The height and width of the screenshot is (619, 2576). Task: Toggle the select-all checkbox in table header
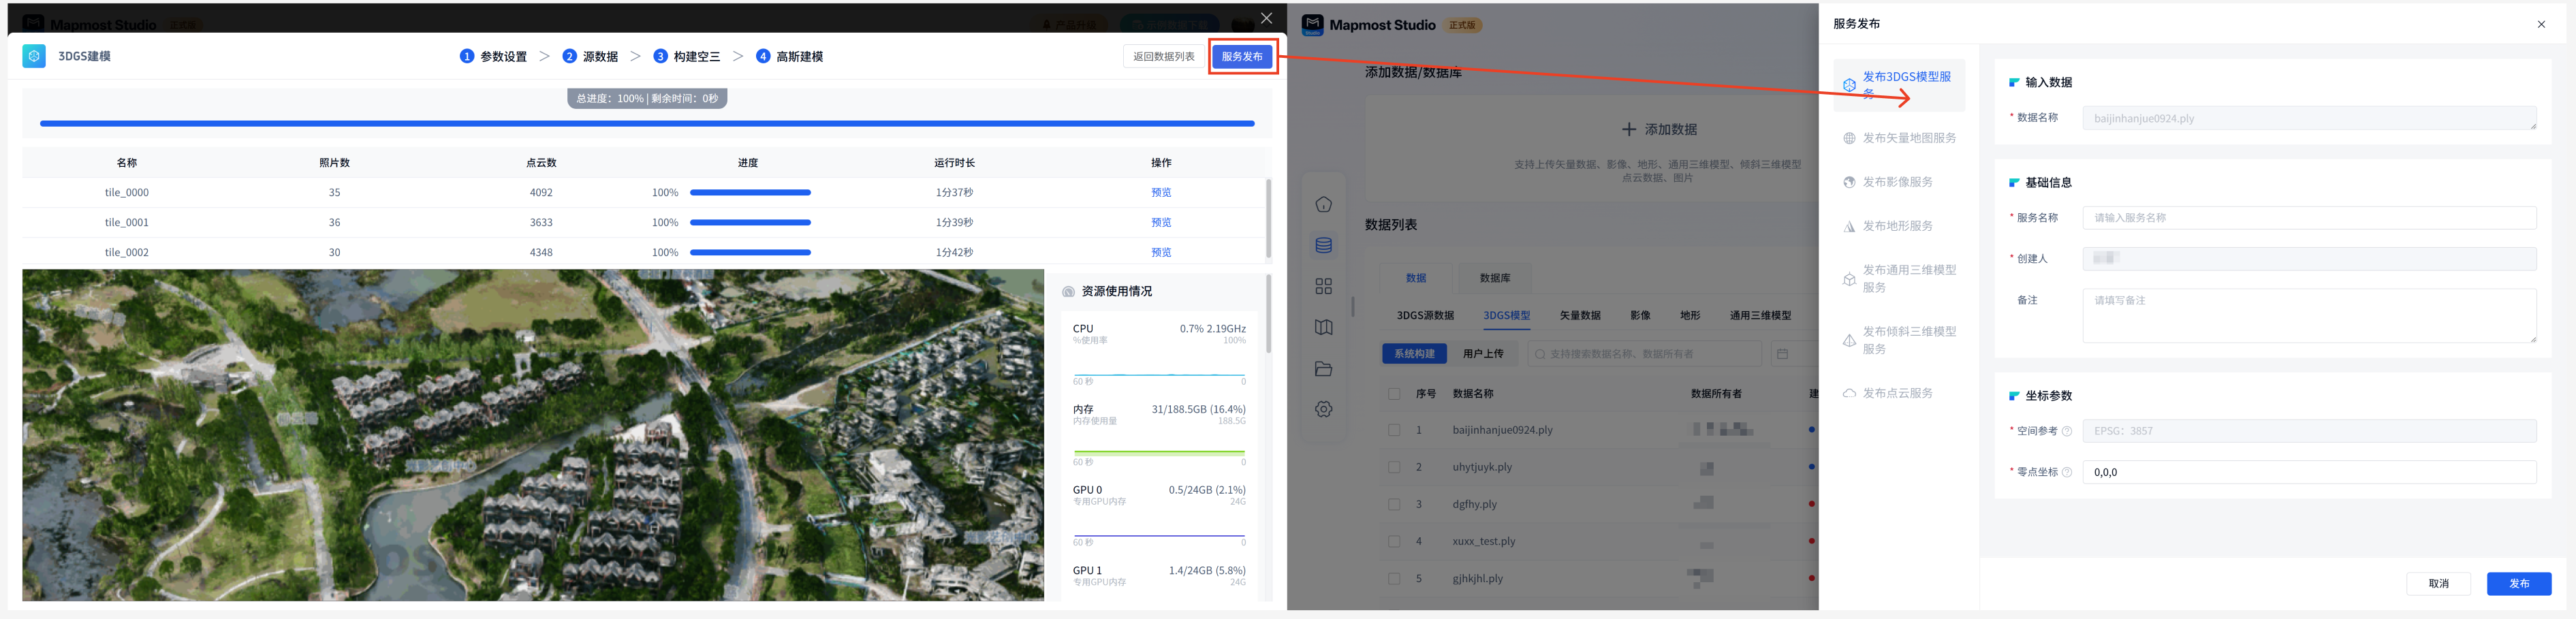click(1394, 394)
